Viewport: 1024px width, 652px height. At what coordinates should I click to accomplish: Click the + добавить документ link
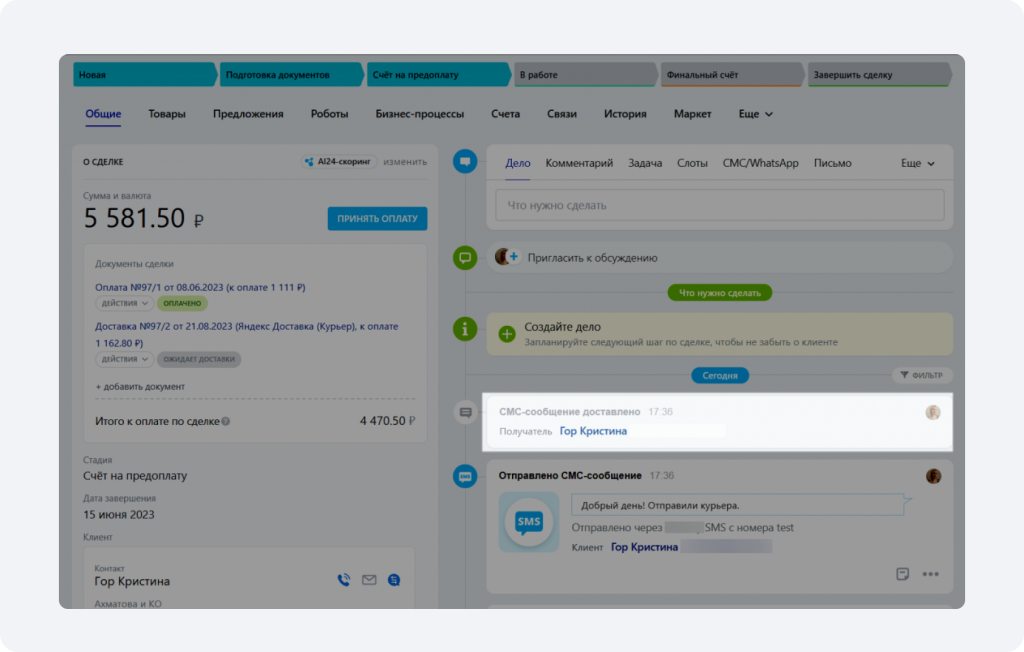(x=140, y=387)
